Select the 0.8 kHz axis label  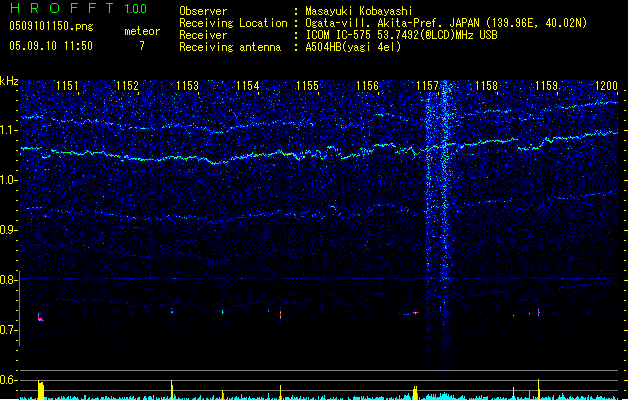[x=9, y=280]
